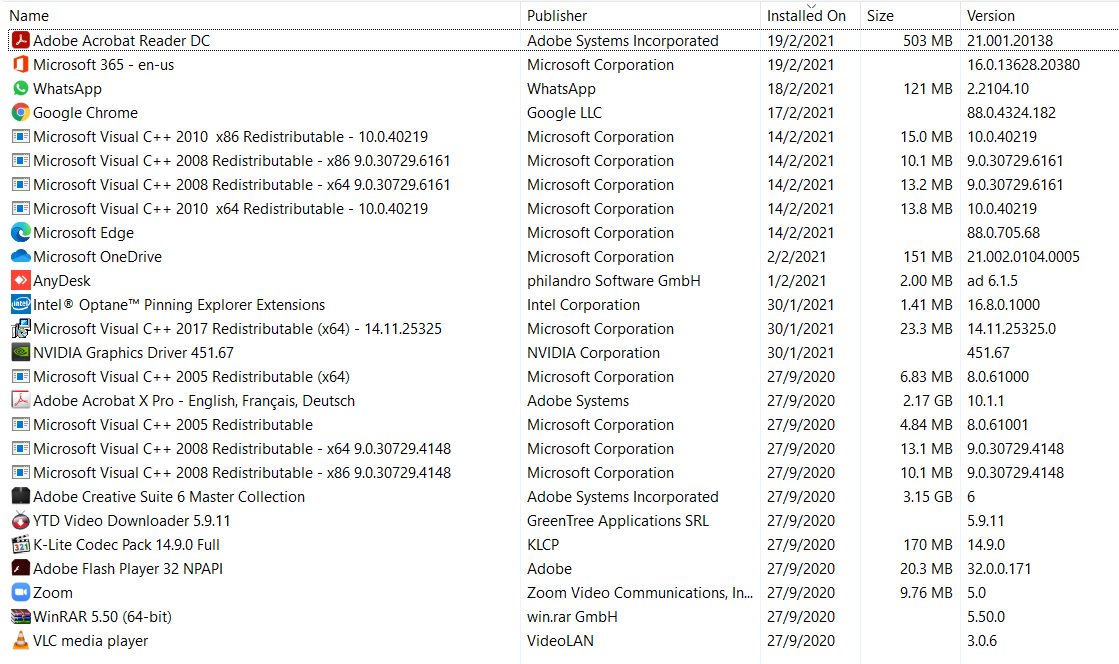The height and width of the screenshot is (664, 1119).
Task: Select the VLC media player name
Action: coord(90,640)
